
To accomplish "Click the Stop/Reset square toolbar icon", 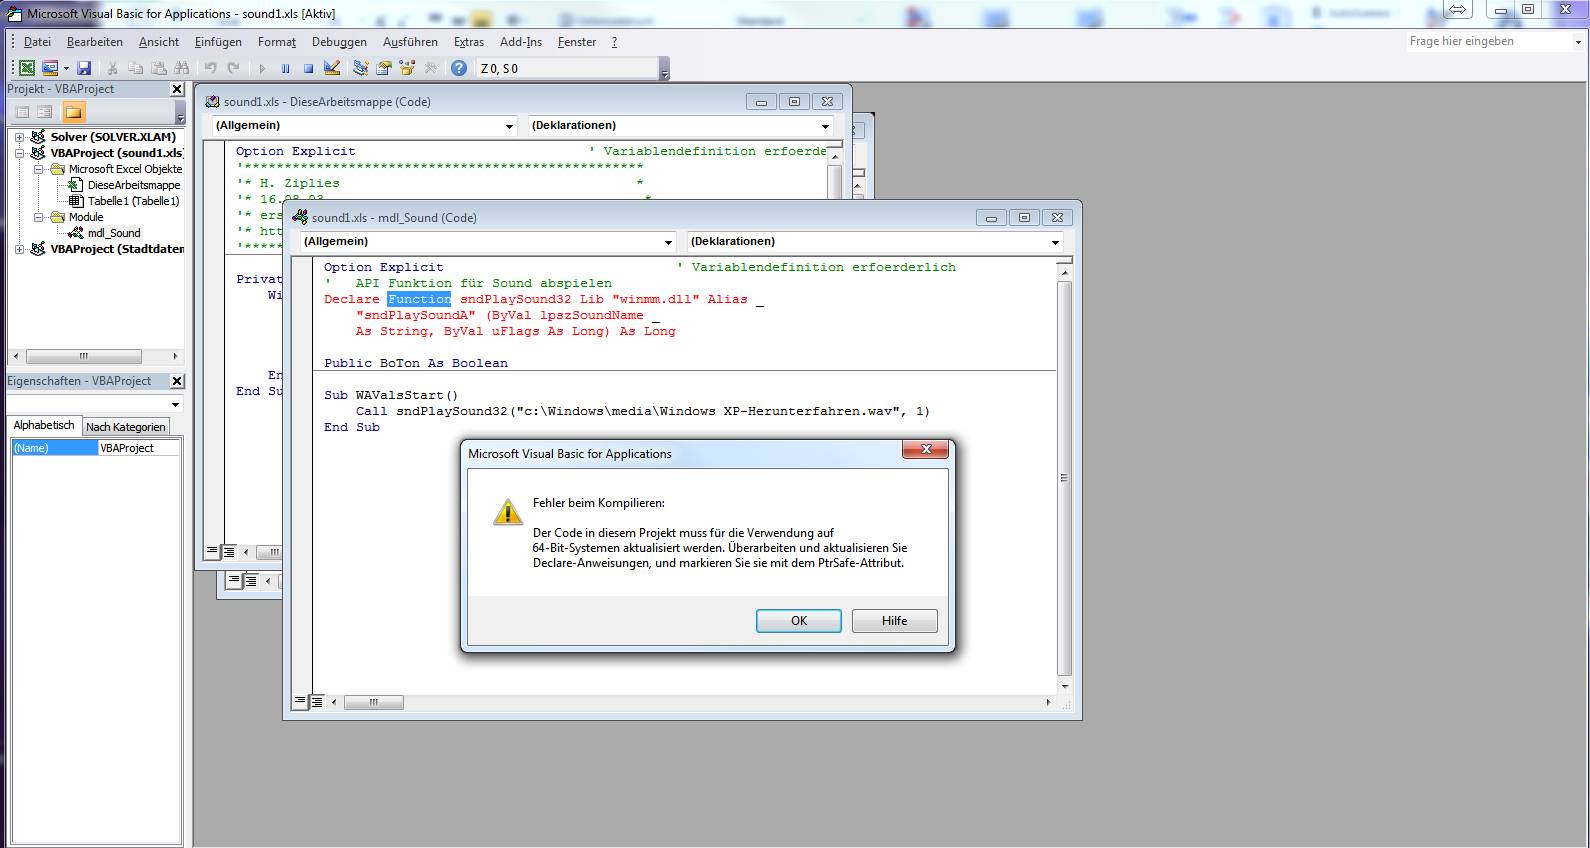I will coord(308,68).
